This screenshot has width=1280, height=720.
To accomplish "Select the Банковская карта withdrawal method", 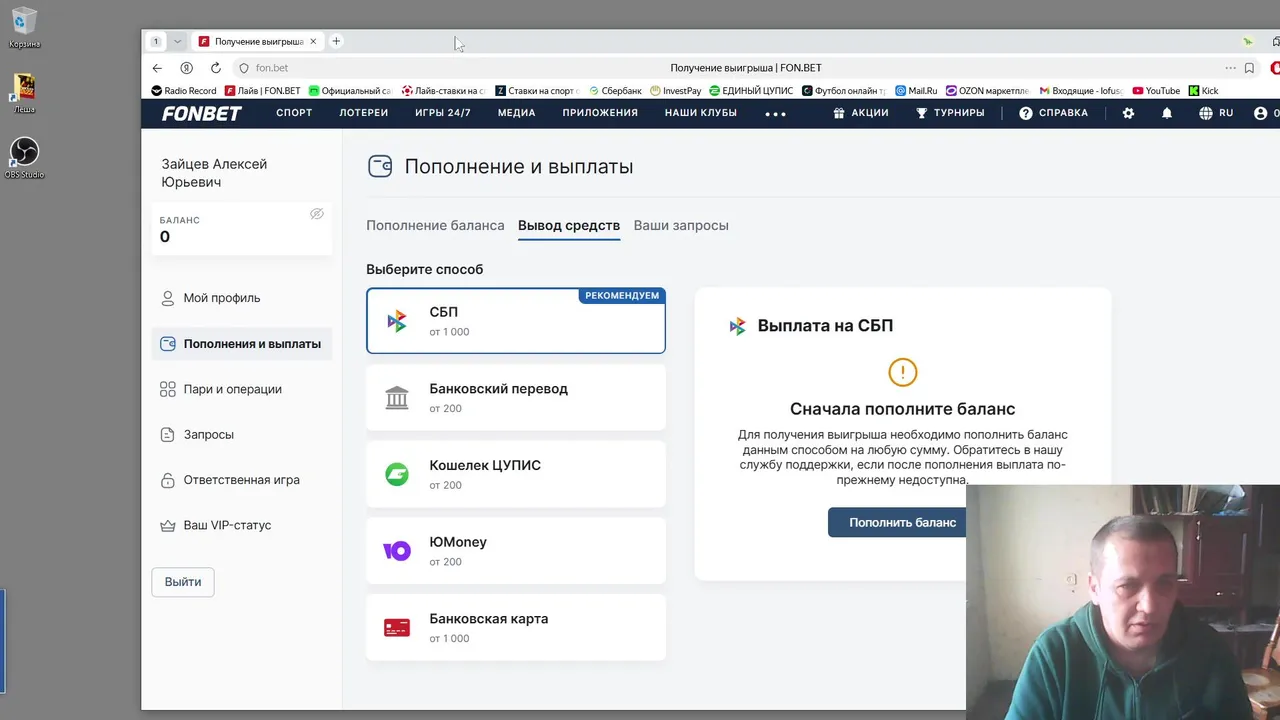I will [x=516, y=627].
